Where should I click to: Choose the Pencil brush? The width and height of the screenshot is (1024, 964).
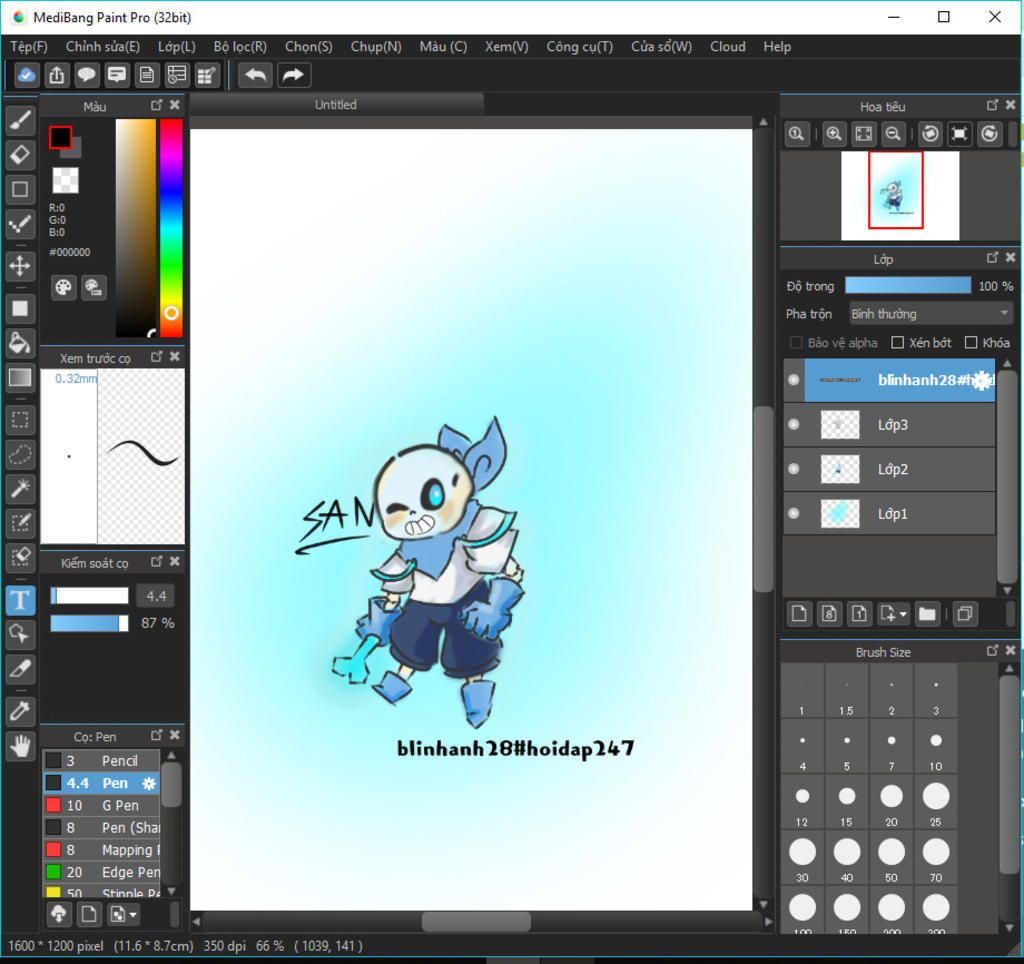(x=101, y=761)
